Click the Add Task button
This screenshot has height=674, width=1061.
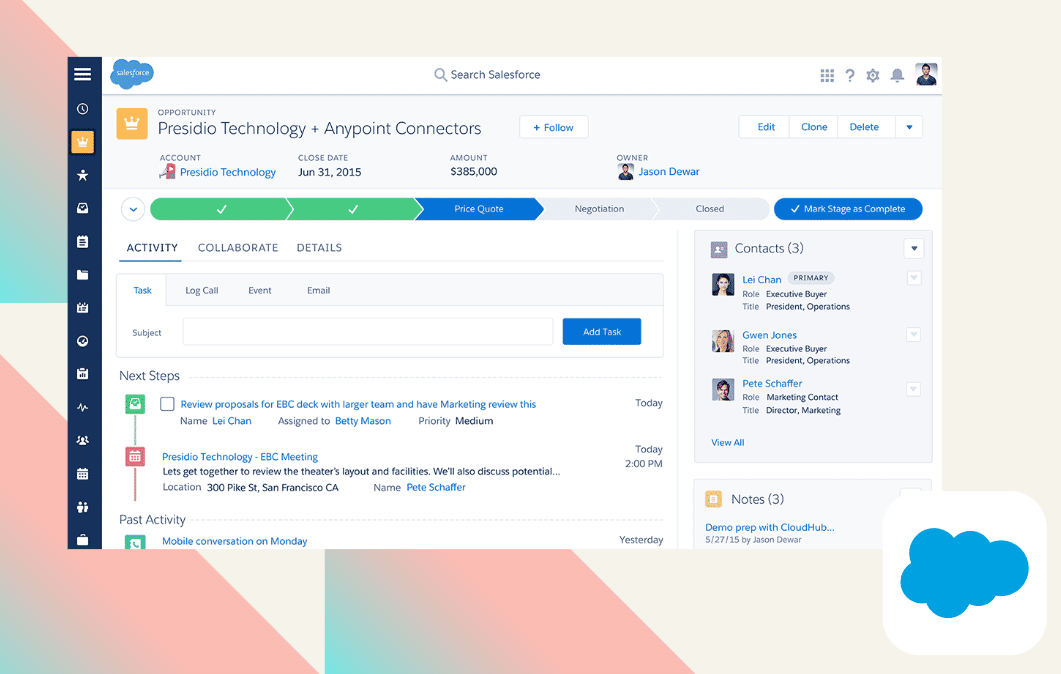click(601, 332)
